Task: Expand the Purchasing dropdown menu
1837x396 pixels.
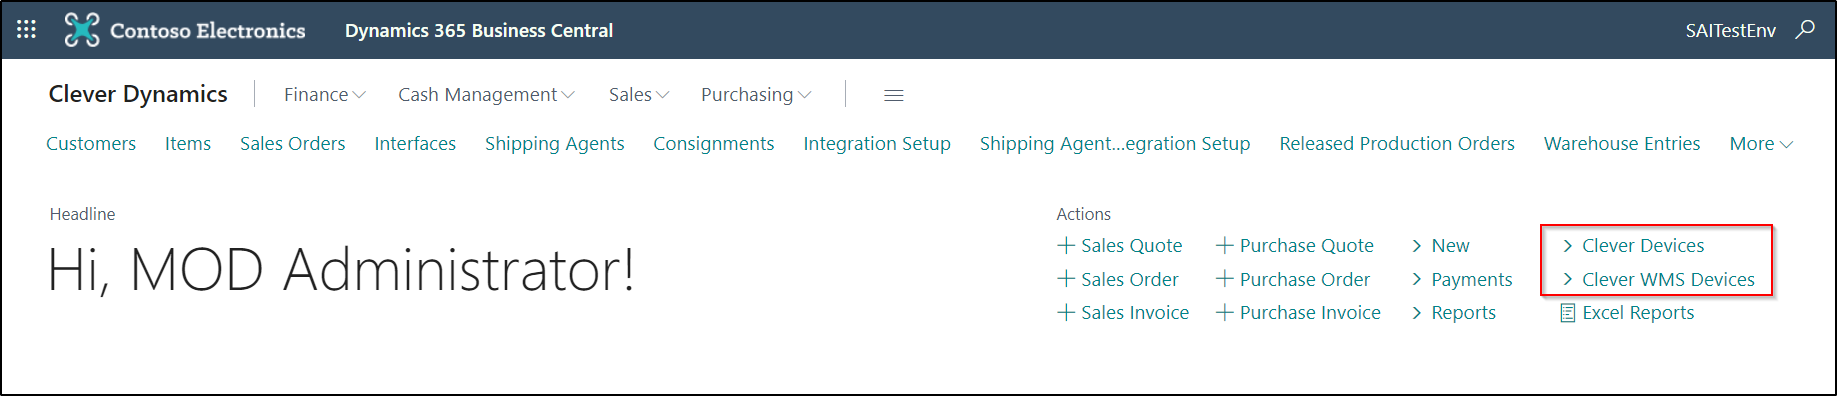Action: point(756,95)
